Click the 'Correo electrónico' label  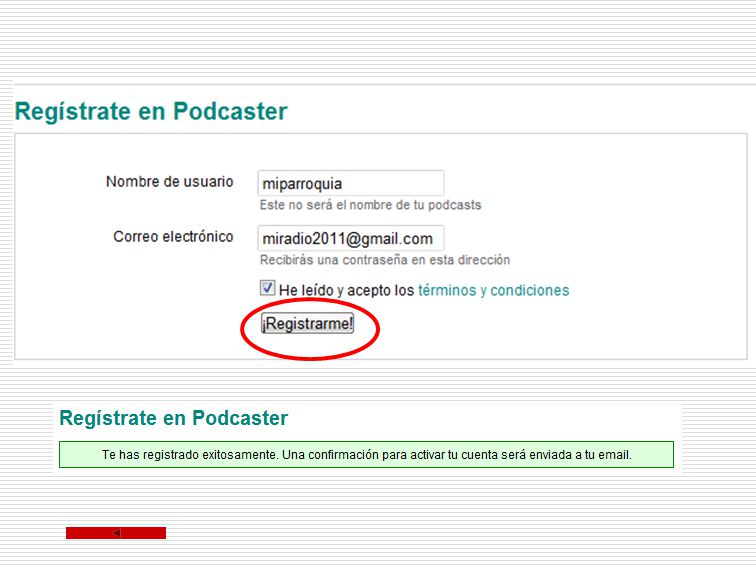[173, 237]
